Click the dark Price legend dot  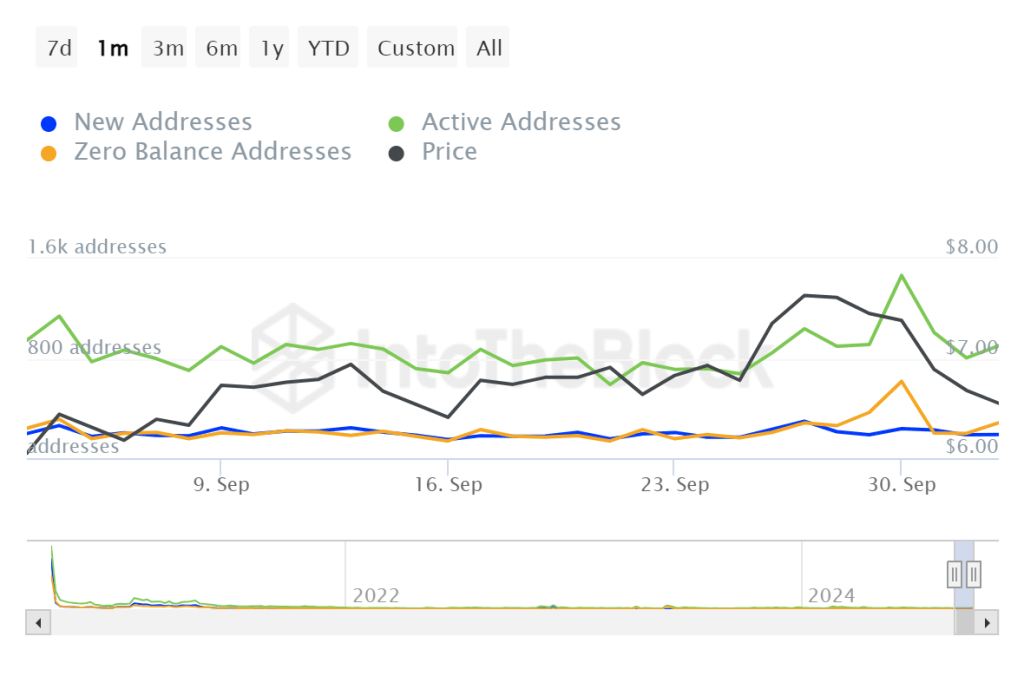pyautogui.click(x=396, y=153)
